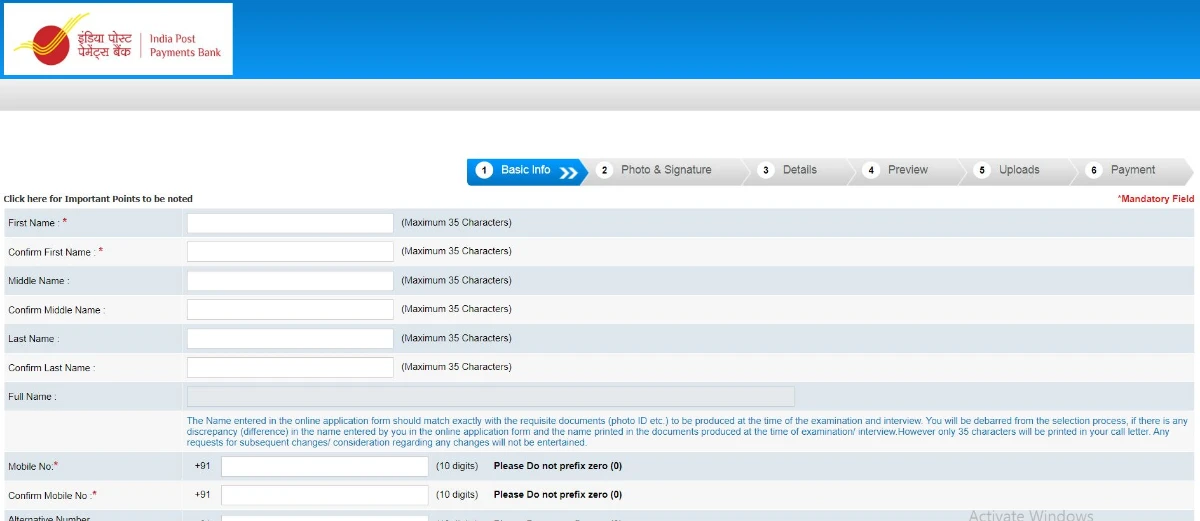Click the 10 digits hint beside Mobile No.

[x=457, y=466]
